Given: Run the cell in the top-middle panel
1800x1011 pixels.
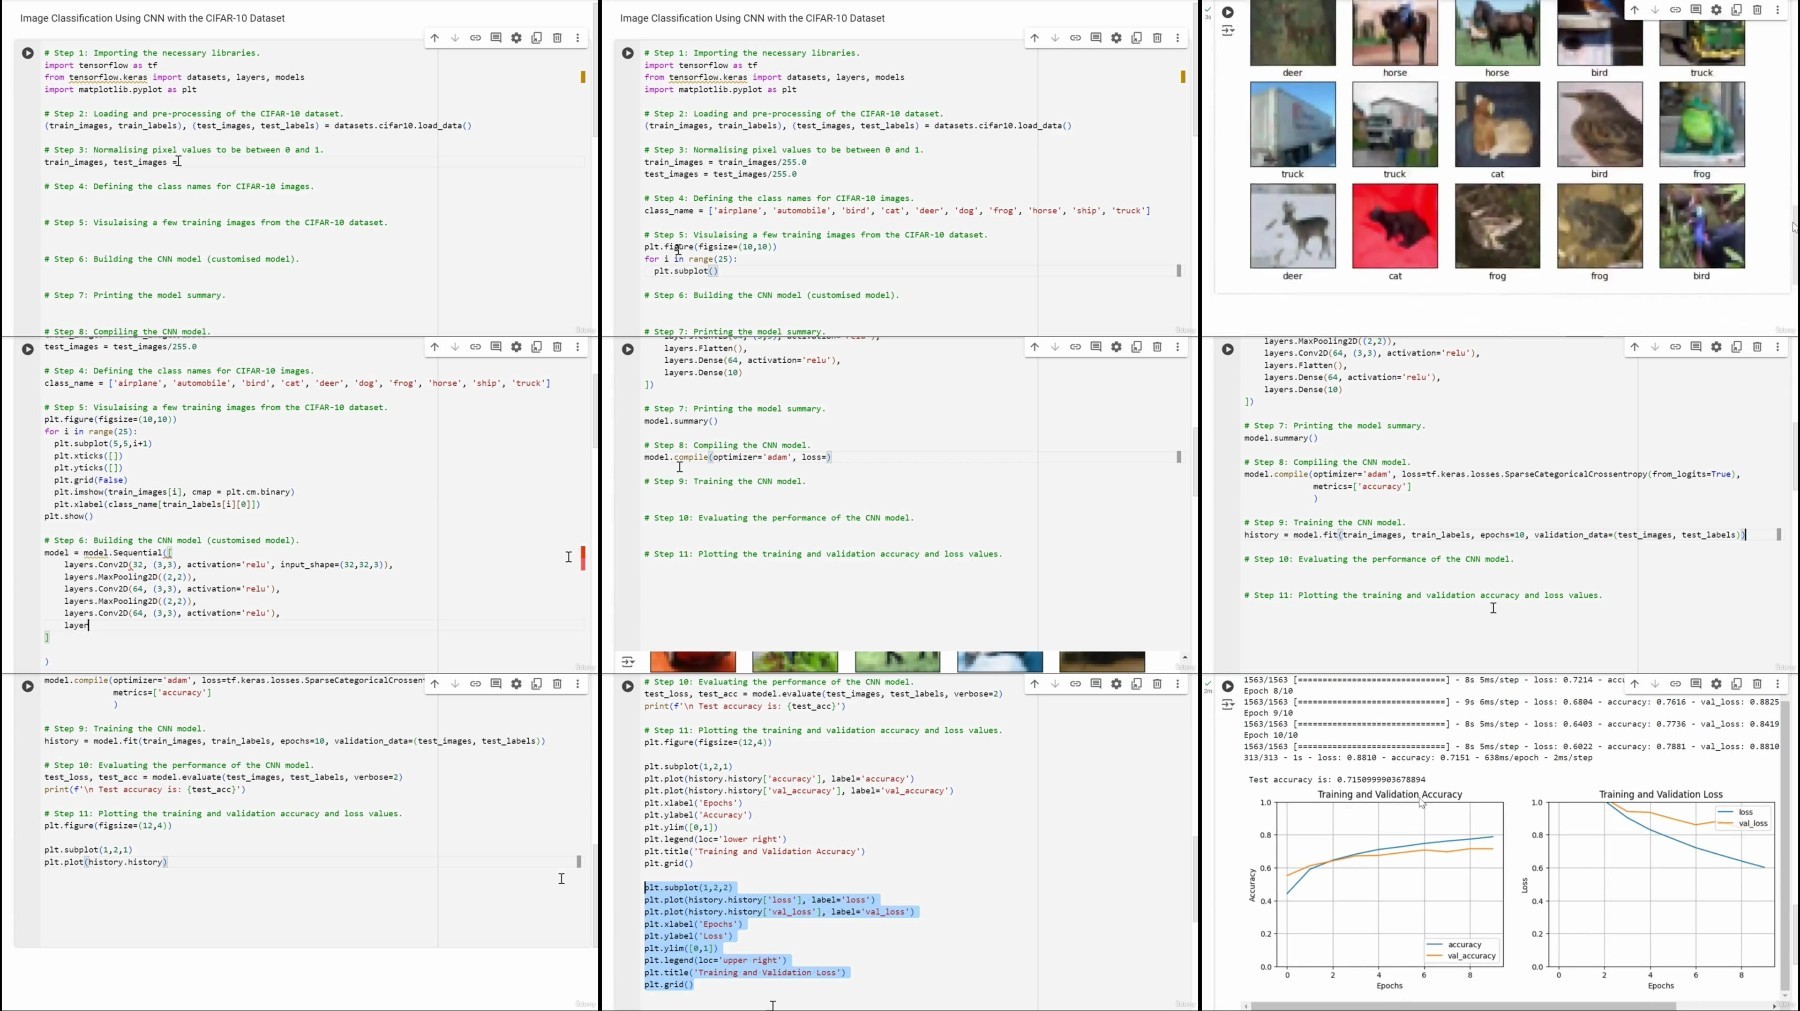Looking at the screenshot, I should click(x=628, y=53).
